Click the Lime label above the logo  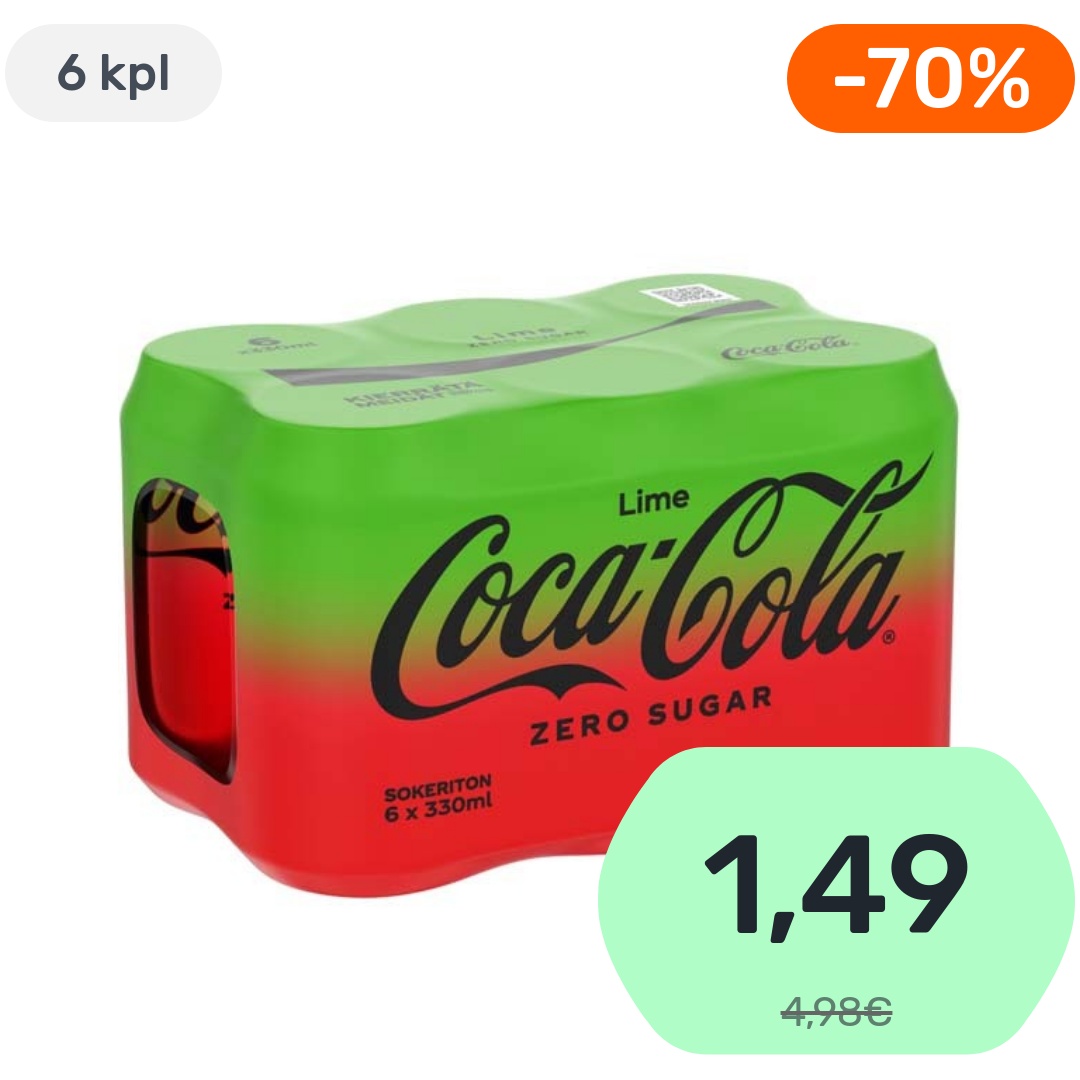(654, 501)
